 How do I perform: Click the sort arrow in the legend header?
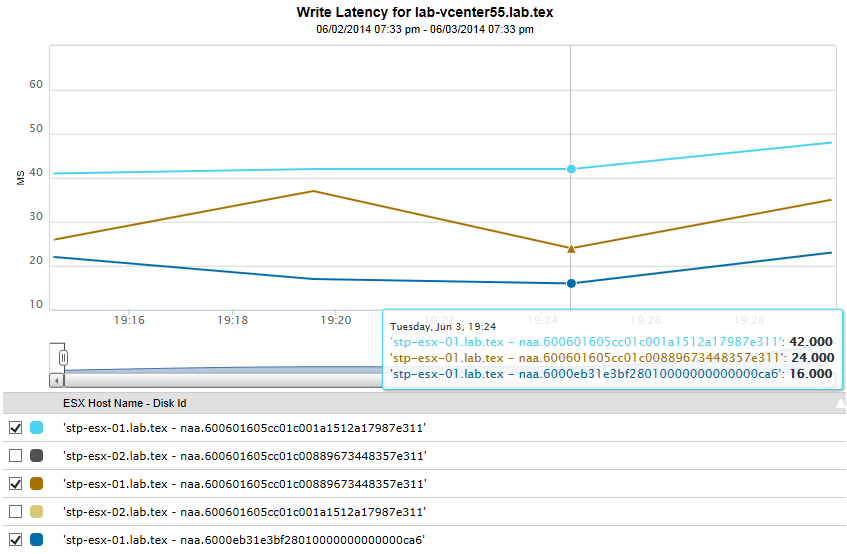click(840, 403)
